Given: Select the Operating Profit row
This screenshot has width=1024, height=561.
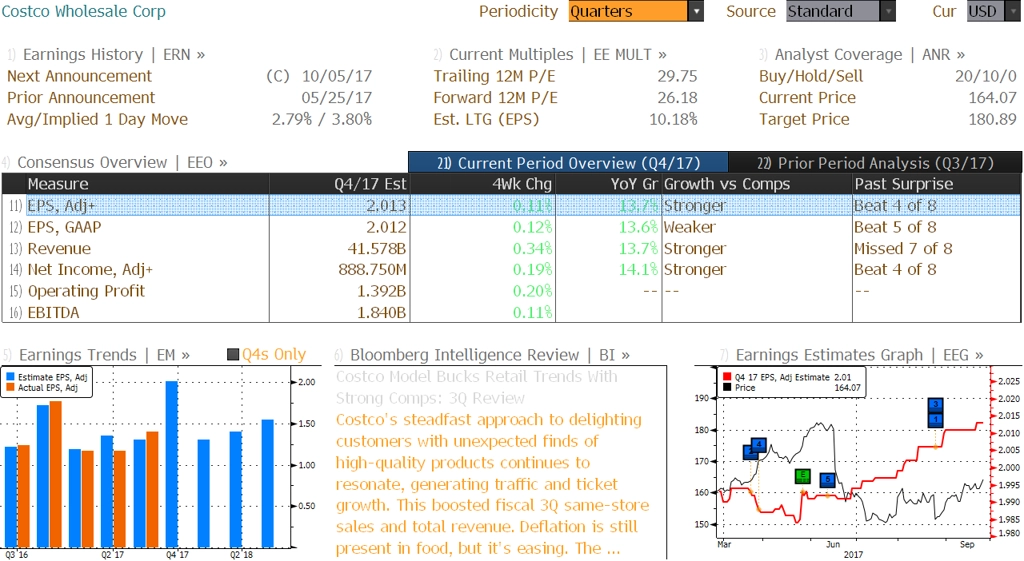Looking at the screenshot, I should (511, 291).
